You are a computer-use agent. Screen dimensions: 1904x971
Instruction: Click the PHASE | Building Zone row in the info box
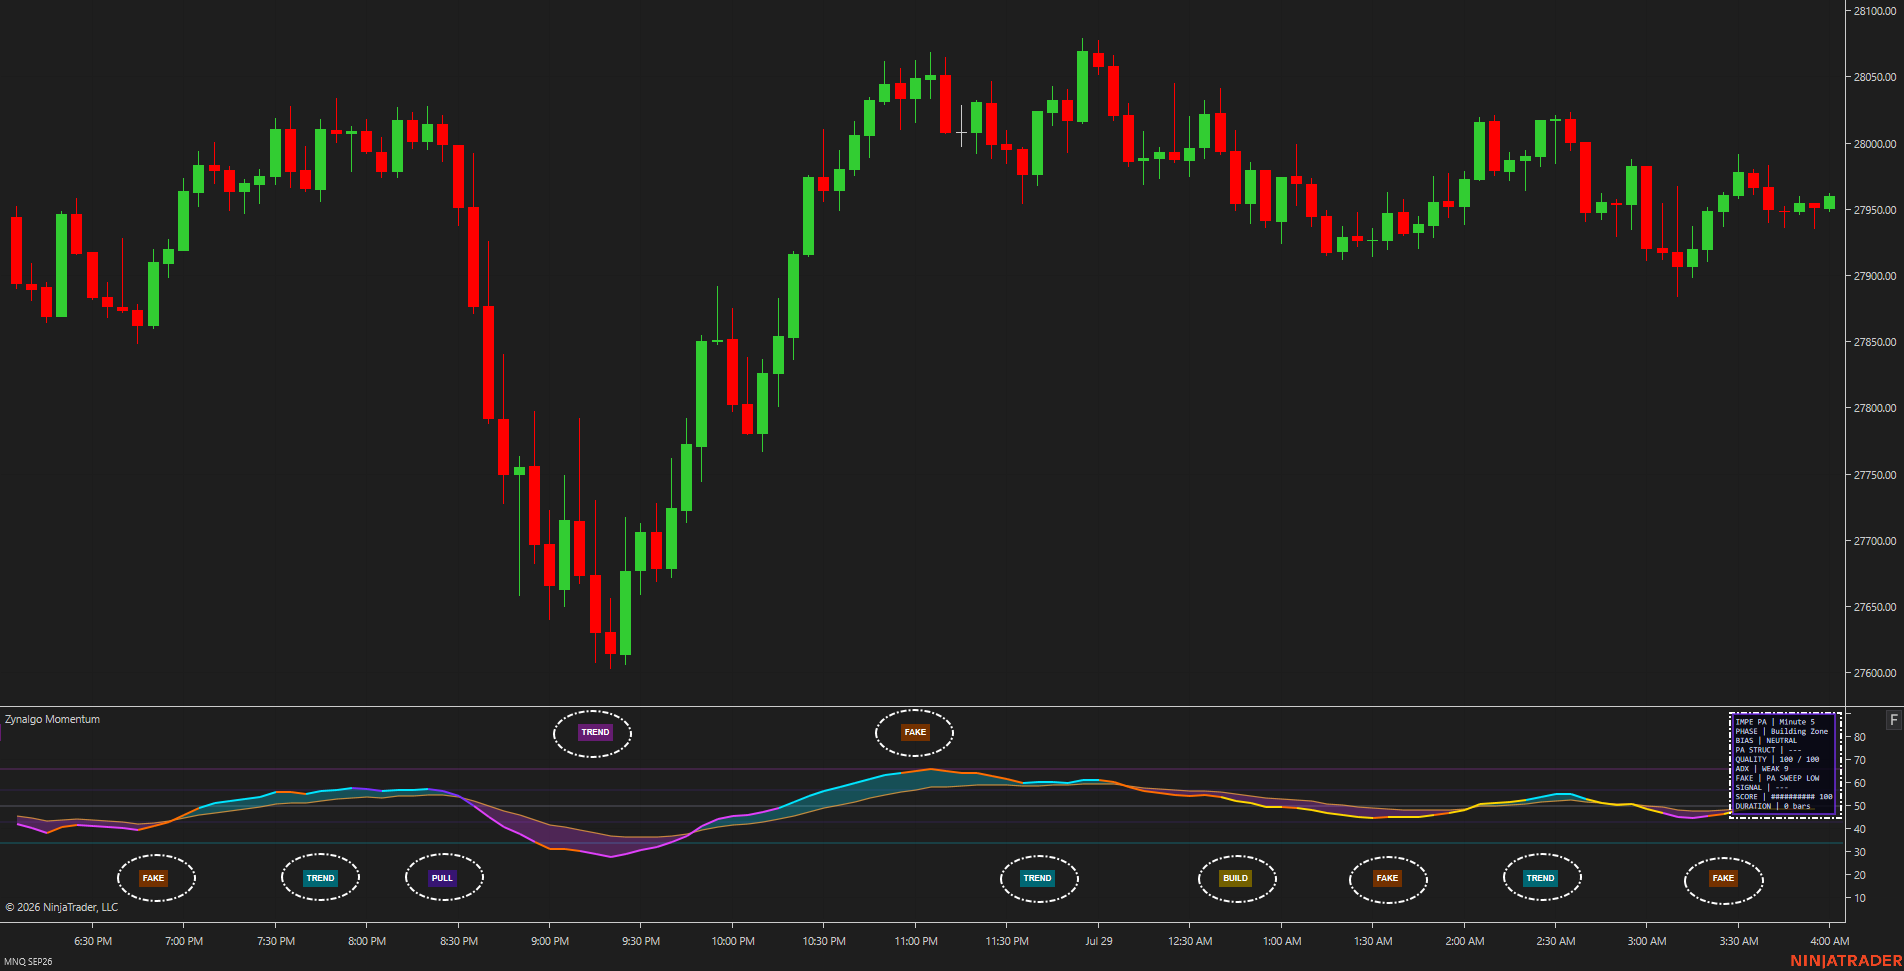(1782, 731)
